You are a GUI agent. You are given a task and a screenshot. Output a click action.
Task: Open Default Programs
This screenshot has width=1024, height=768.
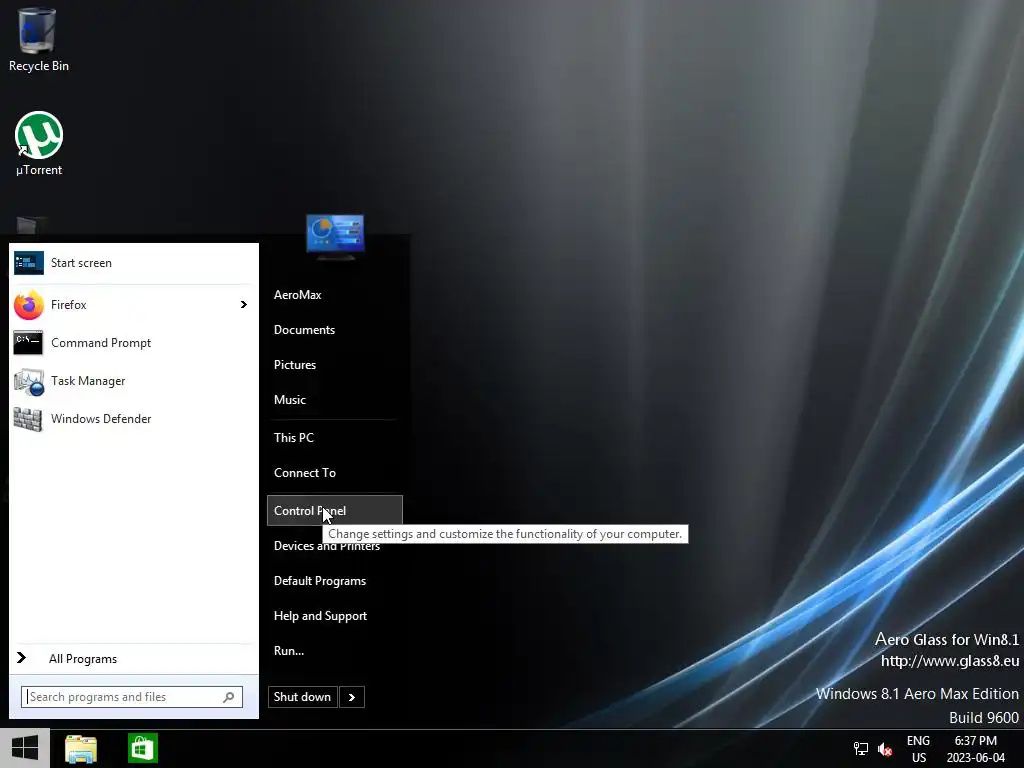click(x=320, y=581)
